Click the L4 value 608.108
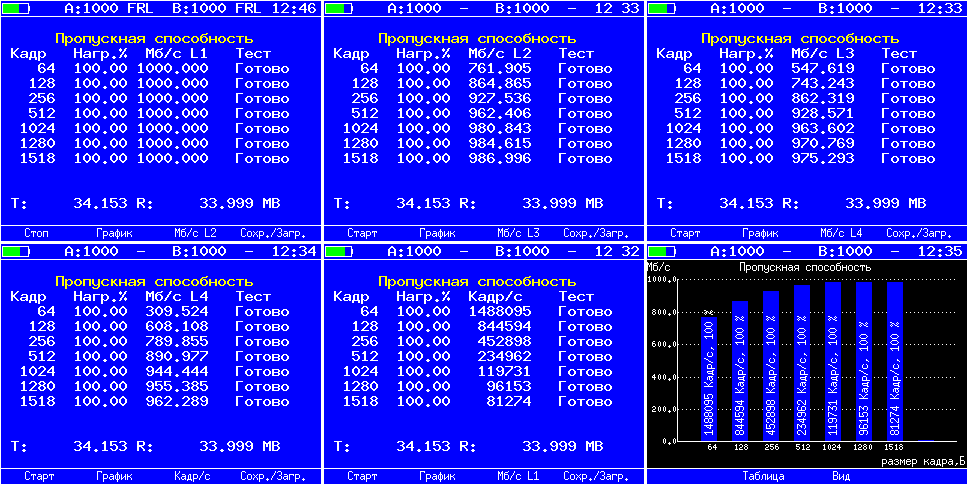This screenshot has height=487, width=970. 177,327
